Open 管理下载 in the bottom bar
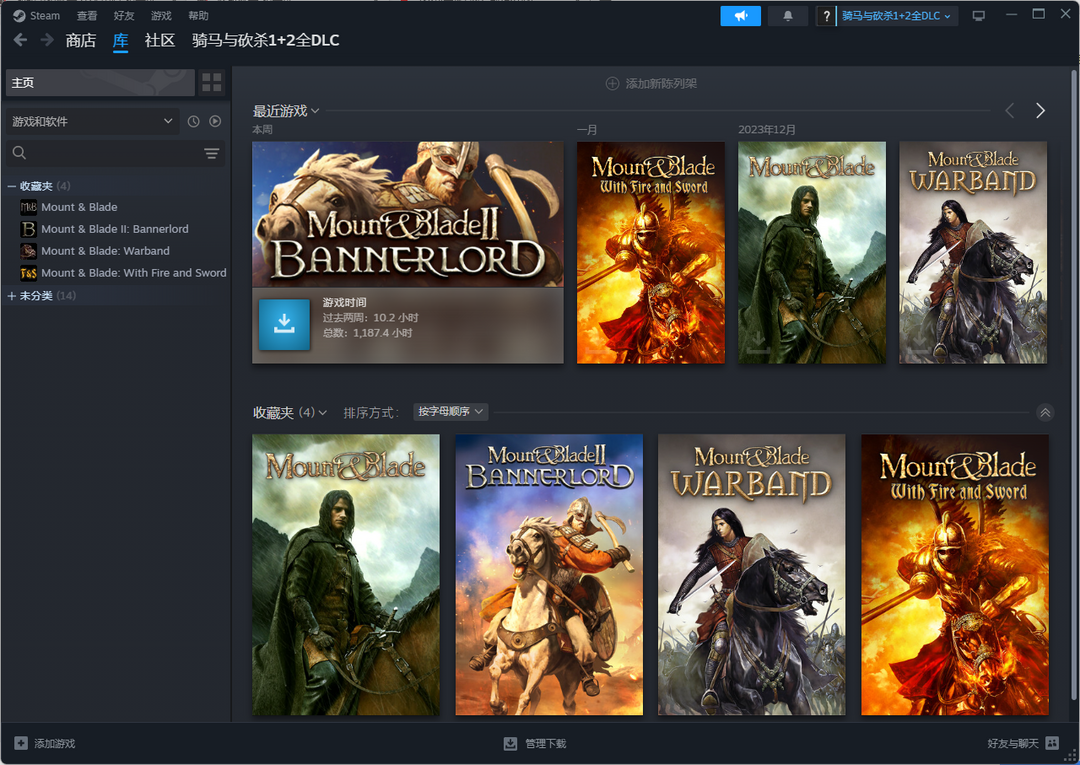 coord(535,744)
